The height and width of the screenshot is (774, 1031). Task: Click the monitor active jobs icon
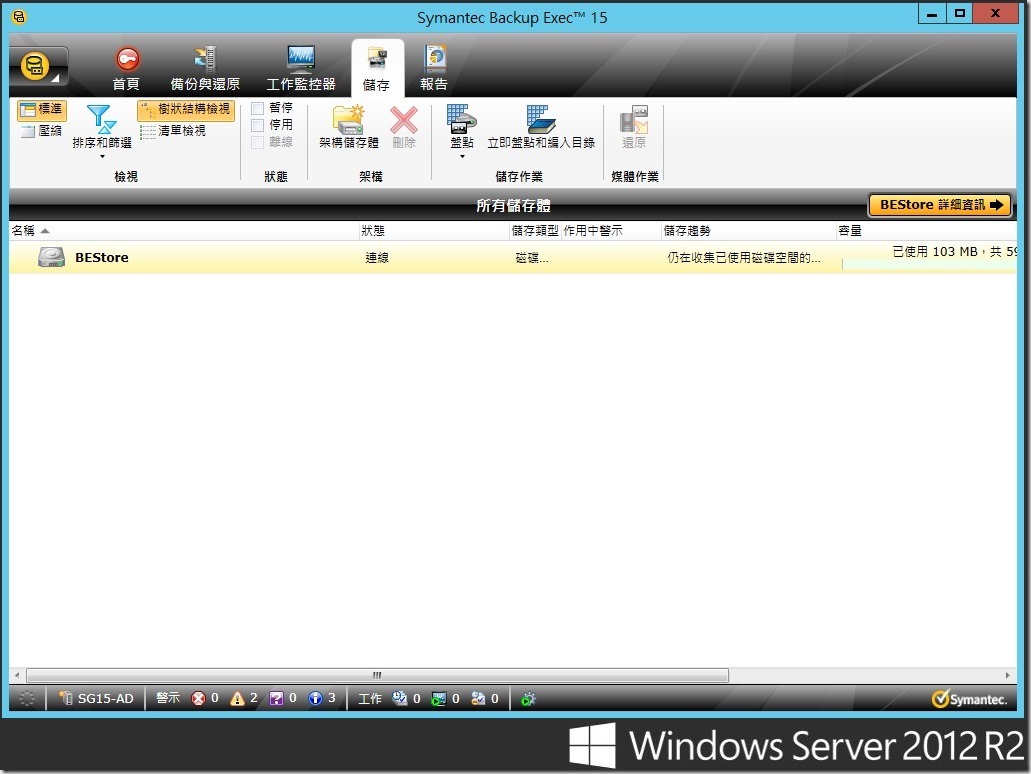439,698
